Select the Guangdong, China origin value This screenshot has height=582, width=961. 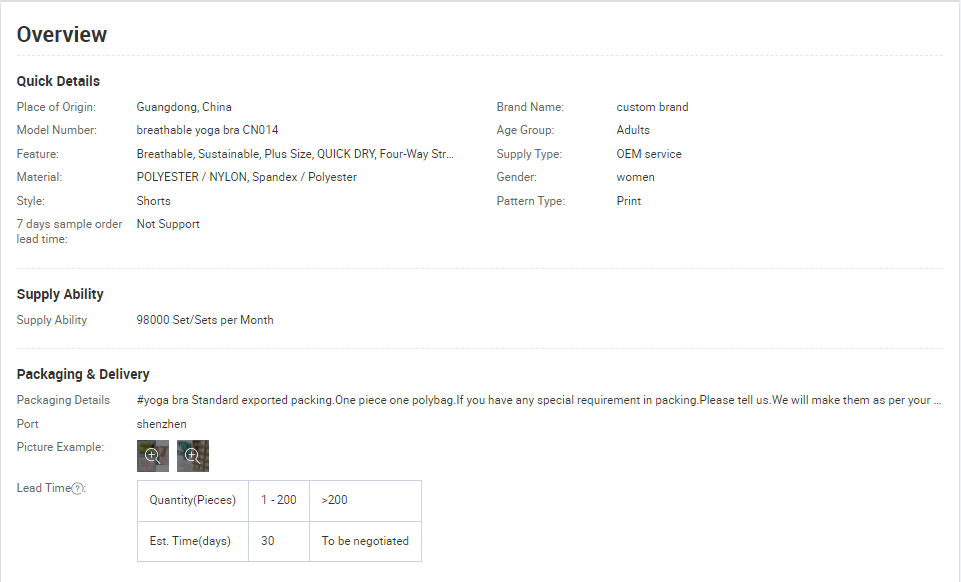click(184, 107)
